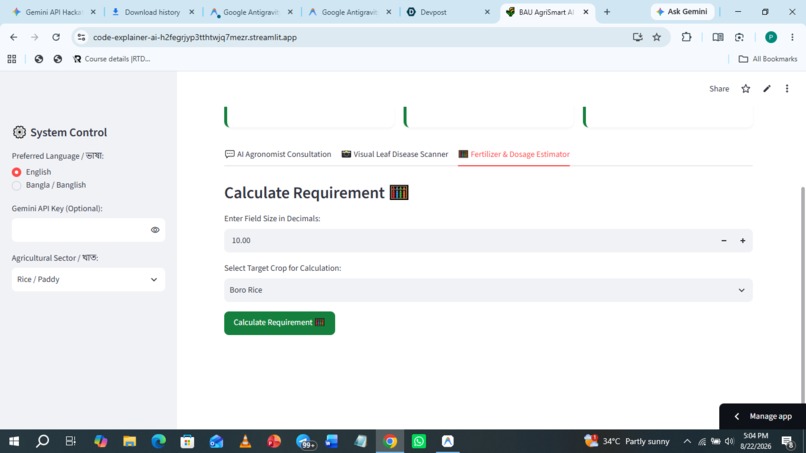Reload the page with refresh icon
The height and width of the screenshot is (453, 806).
tap(56, 37)
